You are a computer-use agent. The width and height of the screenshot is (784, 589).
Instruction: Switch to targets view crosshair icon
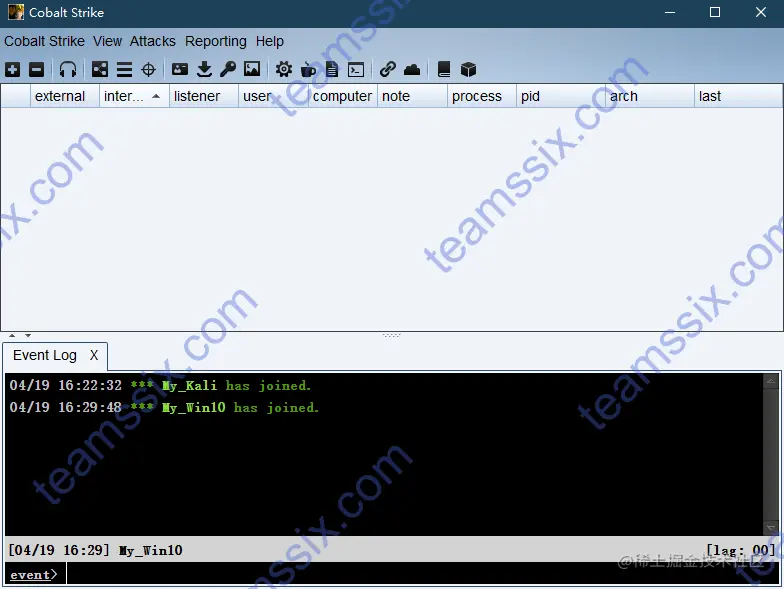[x=148, y=70]
